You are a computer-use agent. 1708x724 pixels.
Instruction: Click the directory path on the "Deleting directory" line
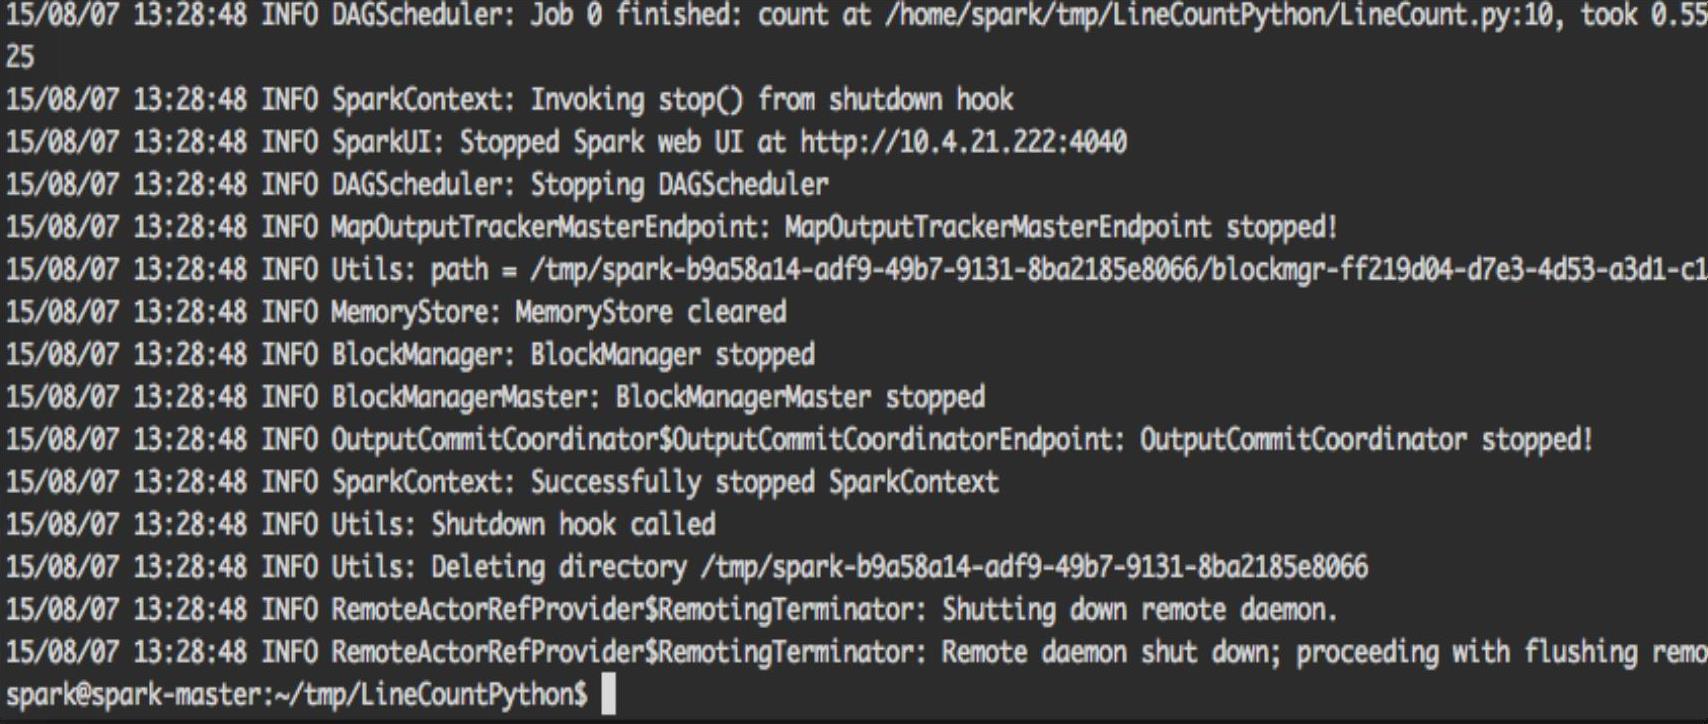pyautogui.click(x=1033, y=567)
